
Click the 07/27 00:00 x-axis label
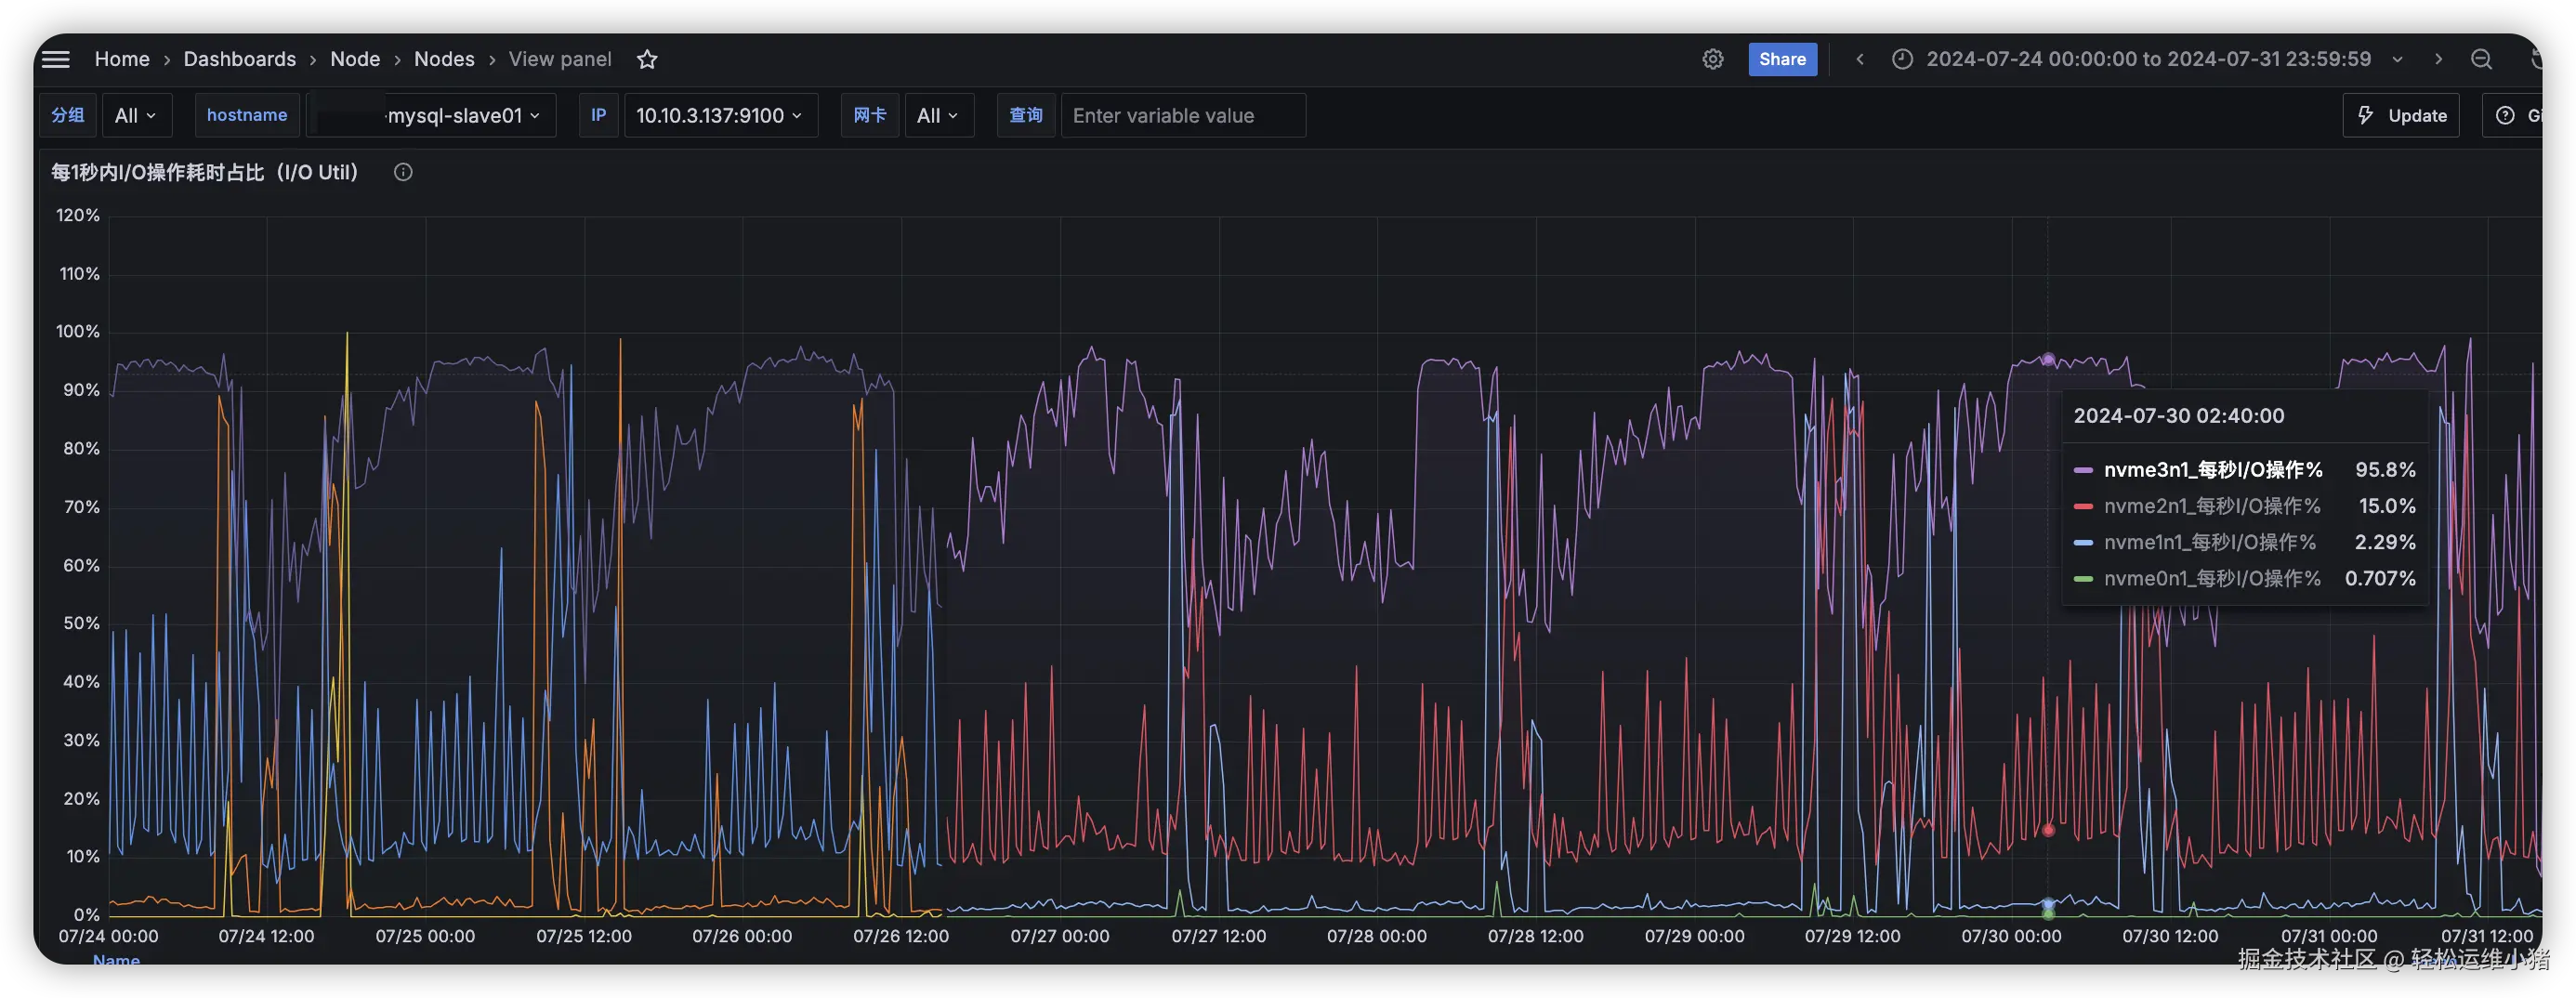[x=1059, y=936]
